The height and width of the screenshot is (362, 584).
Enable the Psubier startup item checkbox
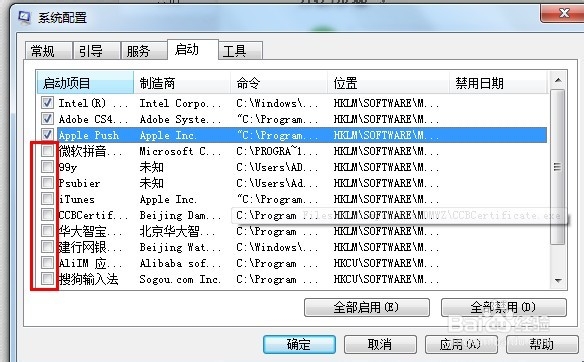tap(47, 182)
